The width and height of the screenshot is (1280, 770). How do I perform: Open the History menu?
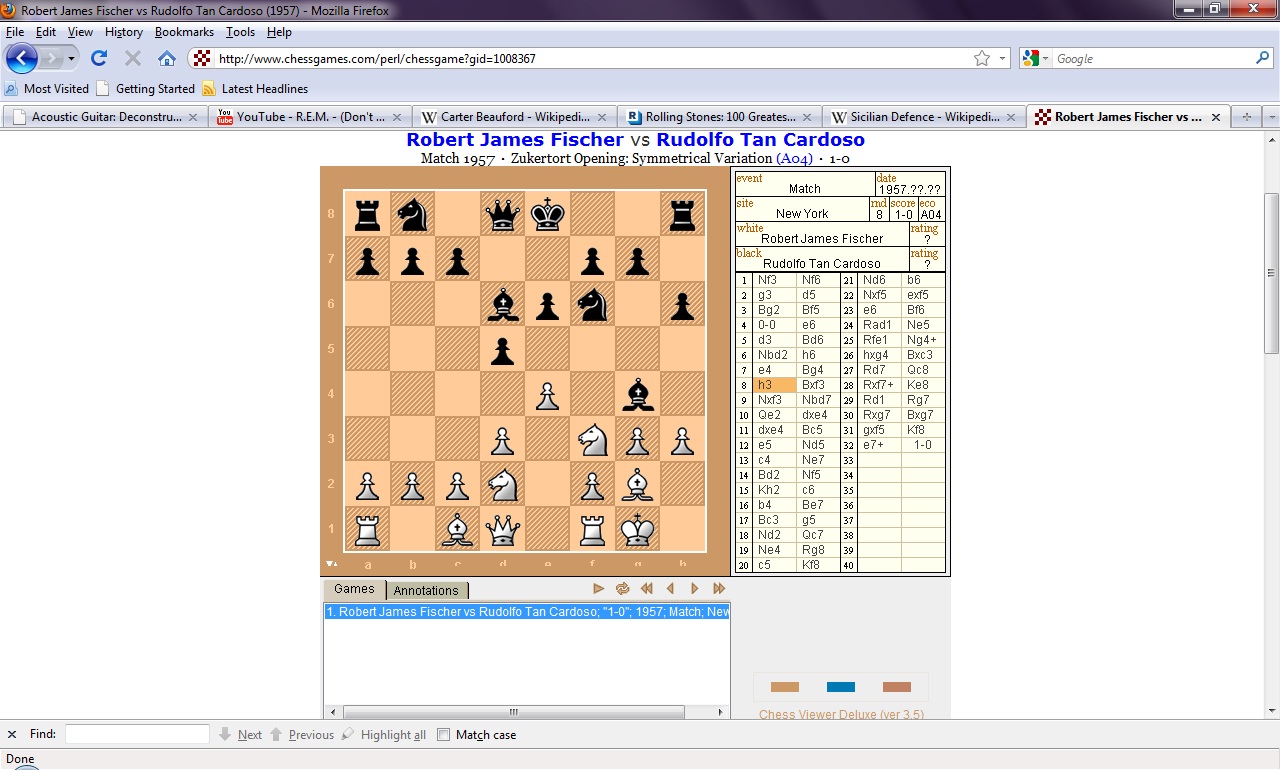pyautogui.click(x=124, y=32)
